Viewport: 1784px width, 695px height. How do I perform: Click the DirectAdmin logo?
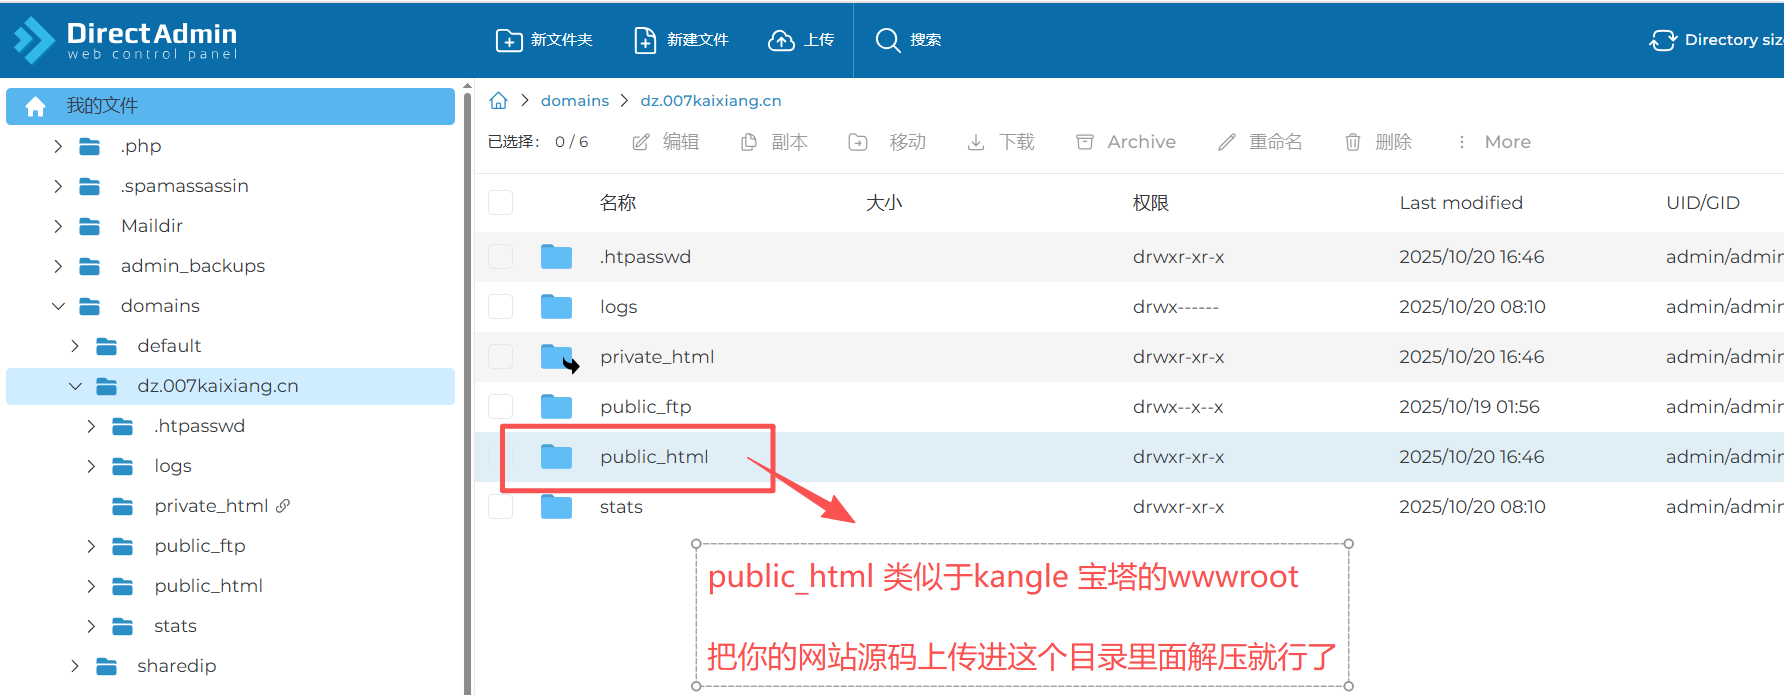[125, 40]
